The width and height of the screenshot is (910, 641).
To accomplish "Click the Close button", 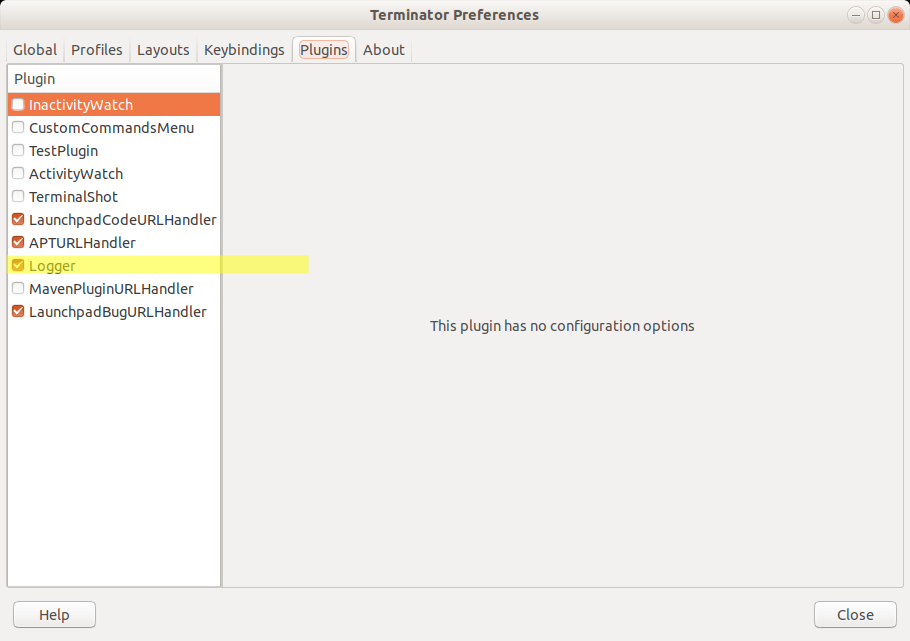I will click(x=855, y=614).
